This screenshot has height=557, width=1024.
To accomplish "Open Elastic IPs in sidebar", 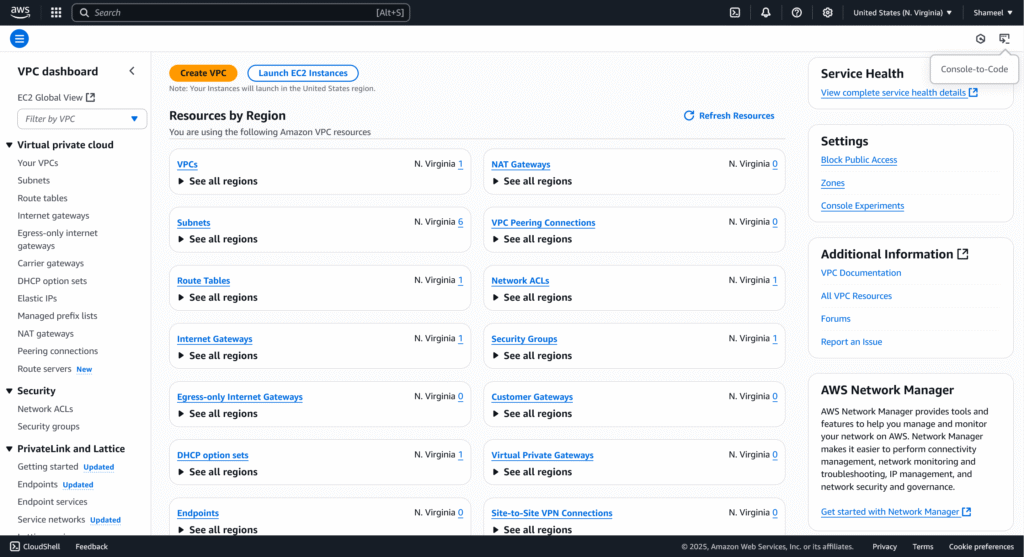I will (37, 298).
